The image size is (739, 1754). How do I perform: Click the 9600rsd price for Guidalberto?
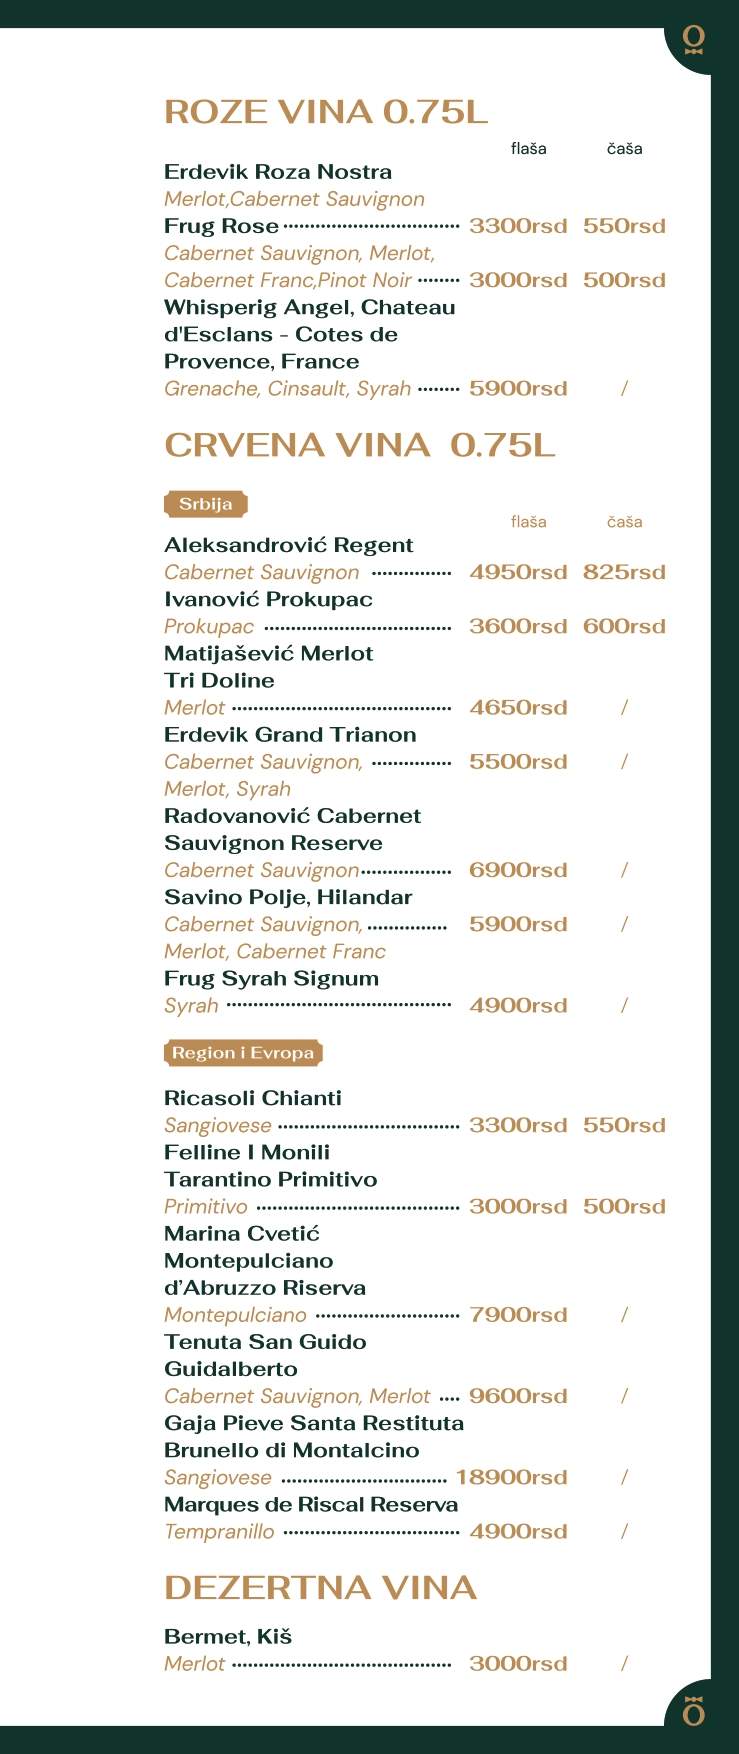point(518,1396)
